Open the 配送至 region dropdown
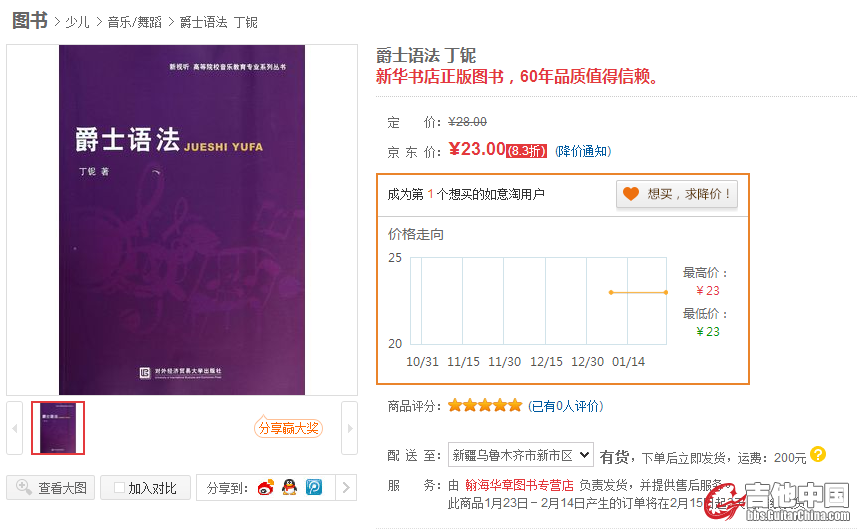This screenshot has height=531, width=857. click(x=521, y=455)
